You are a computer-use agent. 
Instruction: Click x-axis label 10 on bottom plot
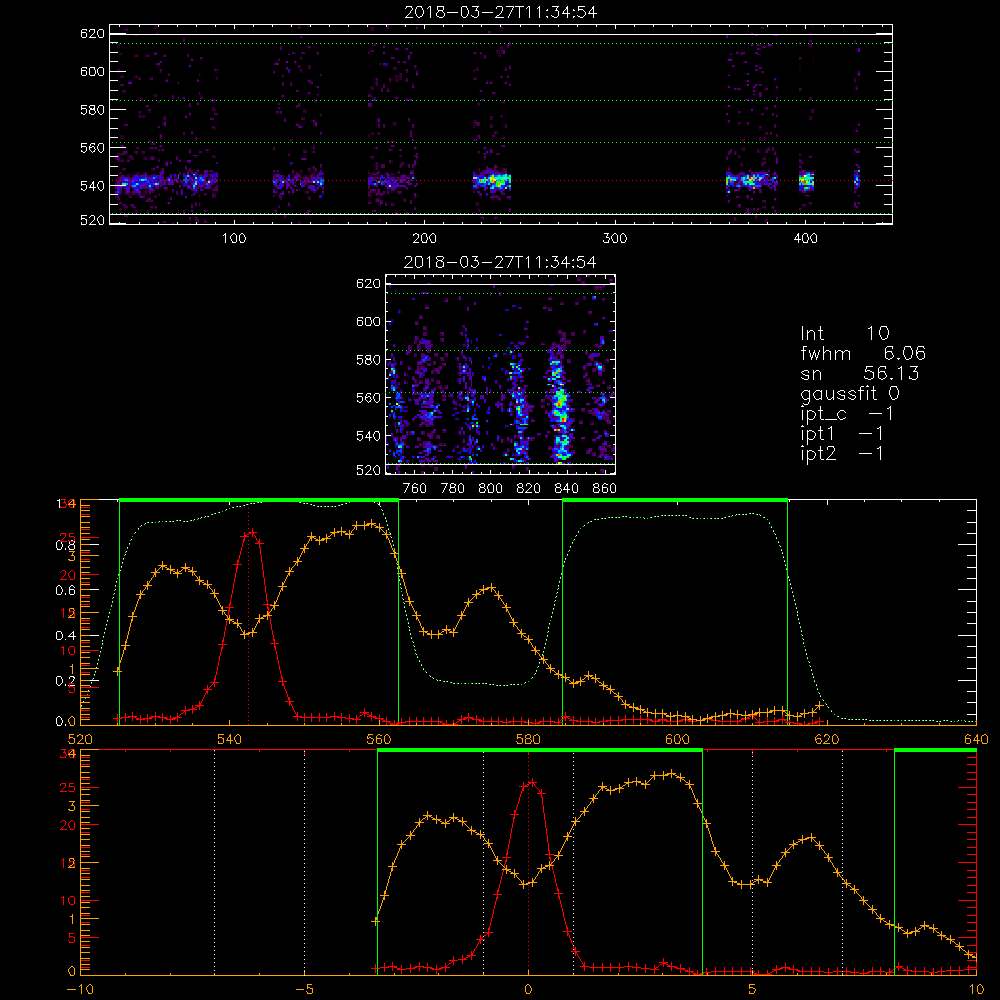pos(976,990)
